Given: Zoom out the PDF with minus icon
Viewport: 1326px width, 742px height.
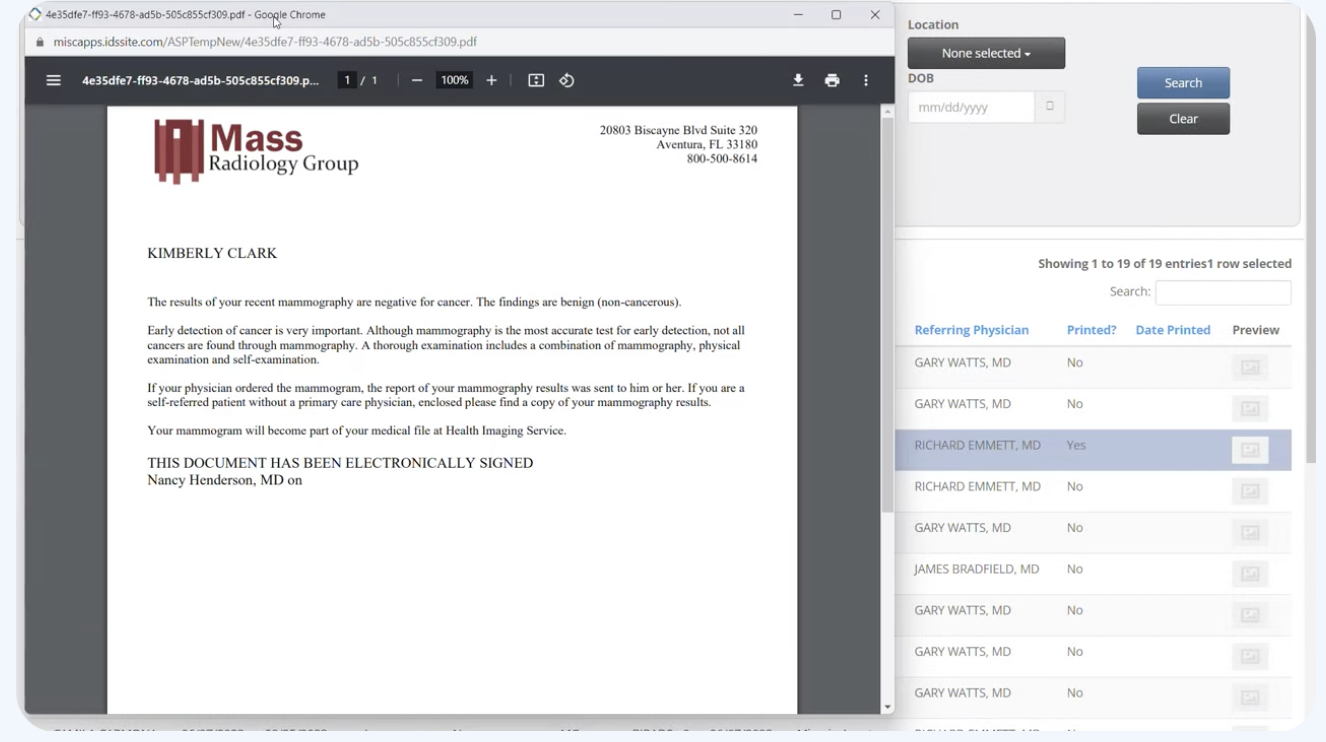Looking at the screenshot, I should pyautogui.click(x=417, y=81).
